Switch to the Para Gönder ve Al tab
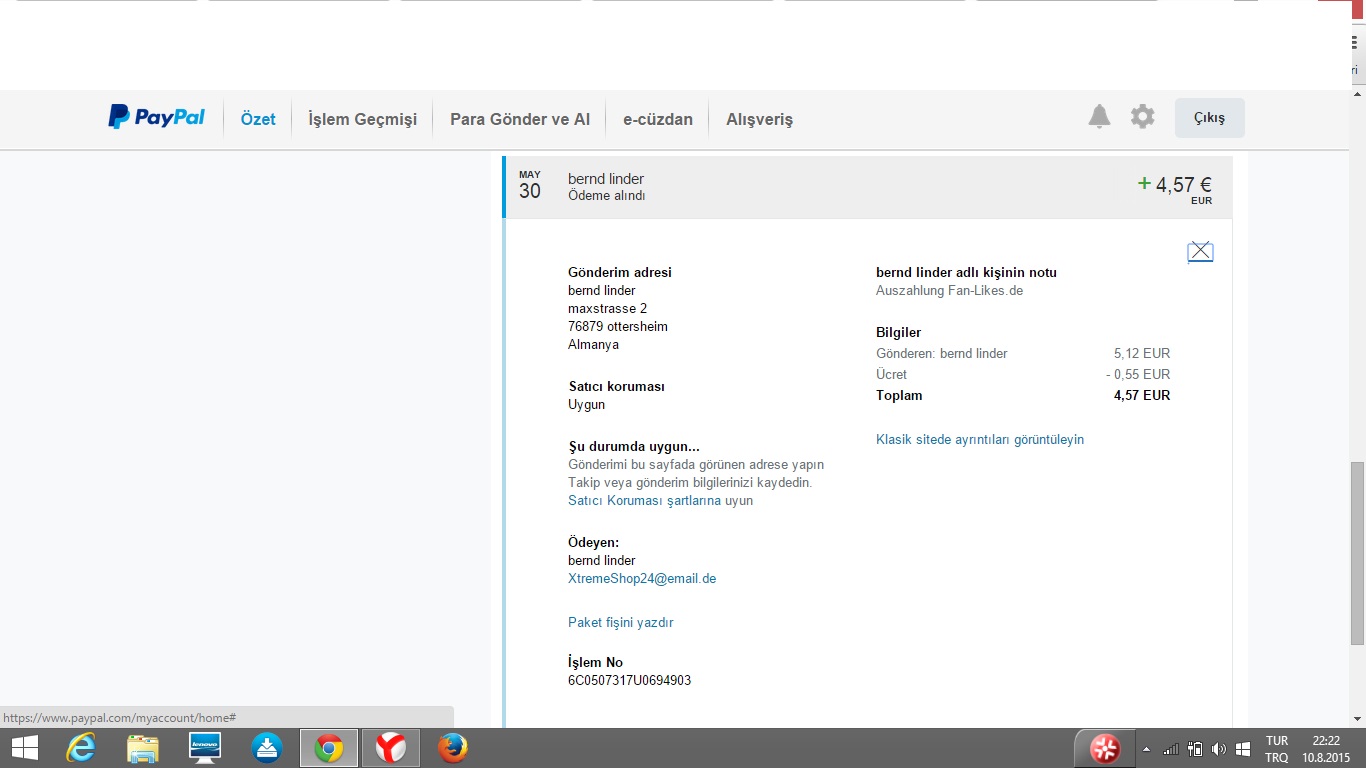Image resolution: width=1366 pixels, height=768 pixels. (520, 119)
